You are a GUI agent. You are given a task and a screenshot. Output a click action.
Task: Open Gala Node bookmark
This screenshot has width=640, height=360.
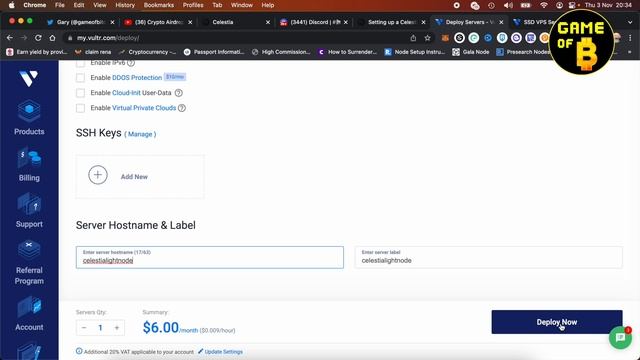pyautogui.click(x=471, y=52)
